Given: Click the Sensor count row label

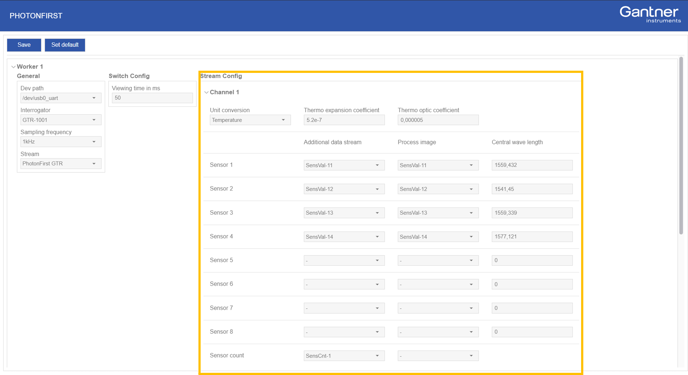Looking at the screenshot, I should click(x=227, y=355).
